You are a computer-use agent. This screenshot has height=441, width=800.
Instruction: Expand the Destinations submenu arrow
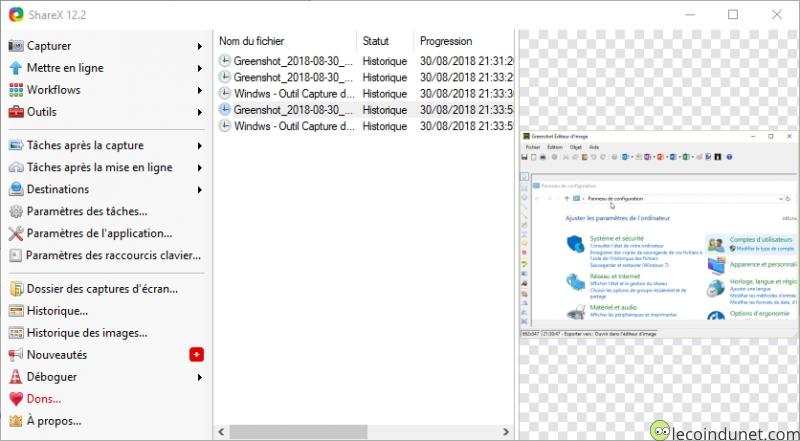coord(200,190)
